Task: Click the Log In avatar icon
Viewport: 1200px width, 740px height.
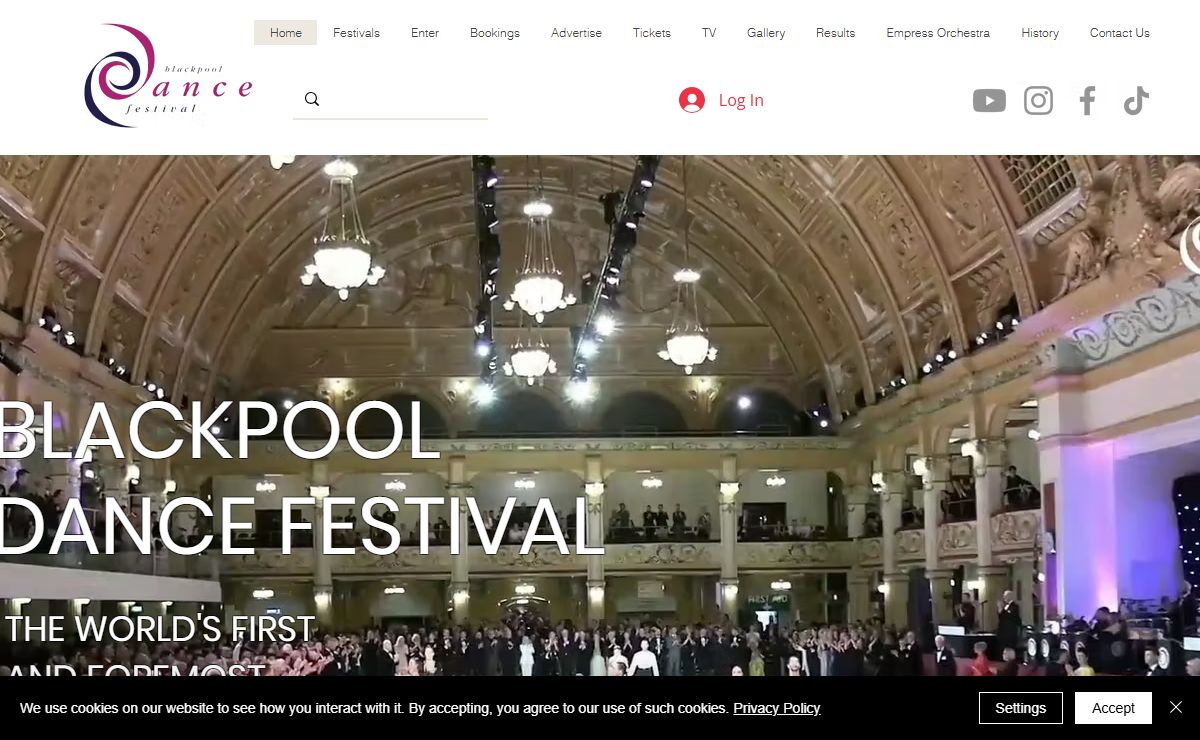Action: click(x=692, y=100)
